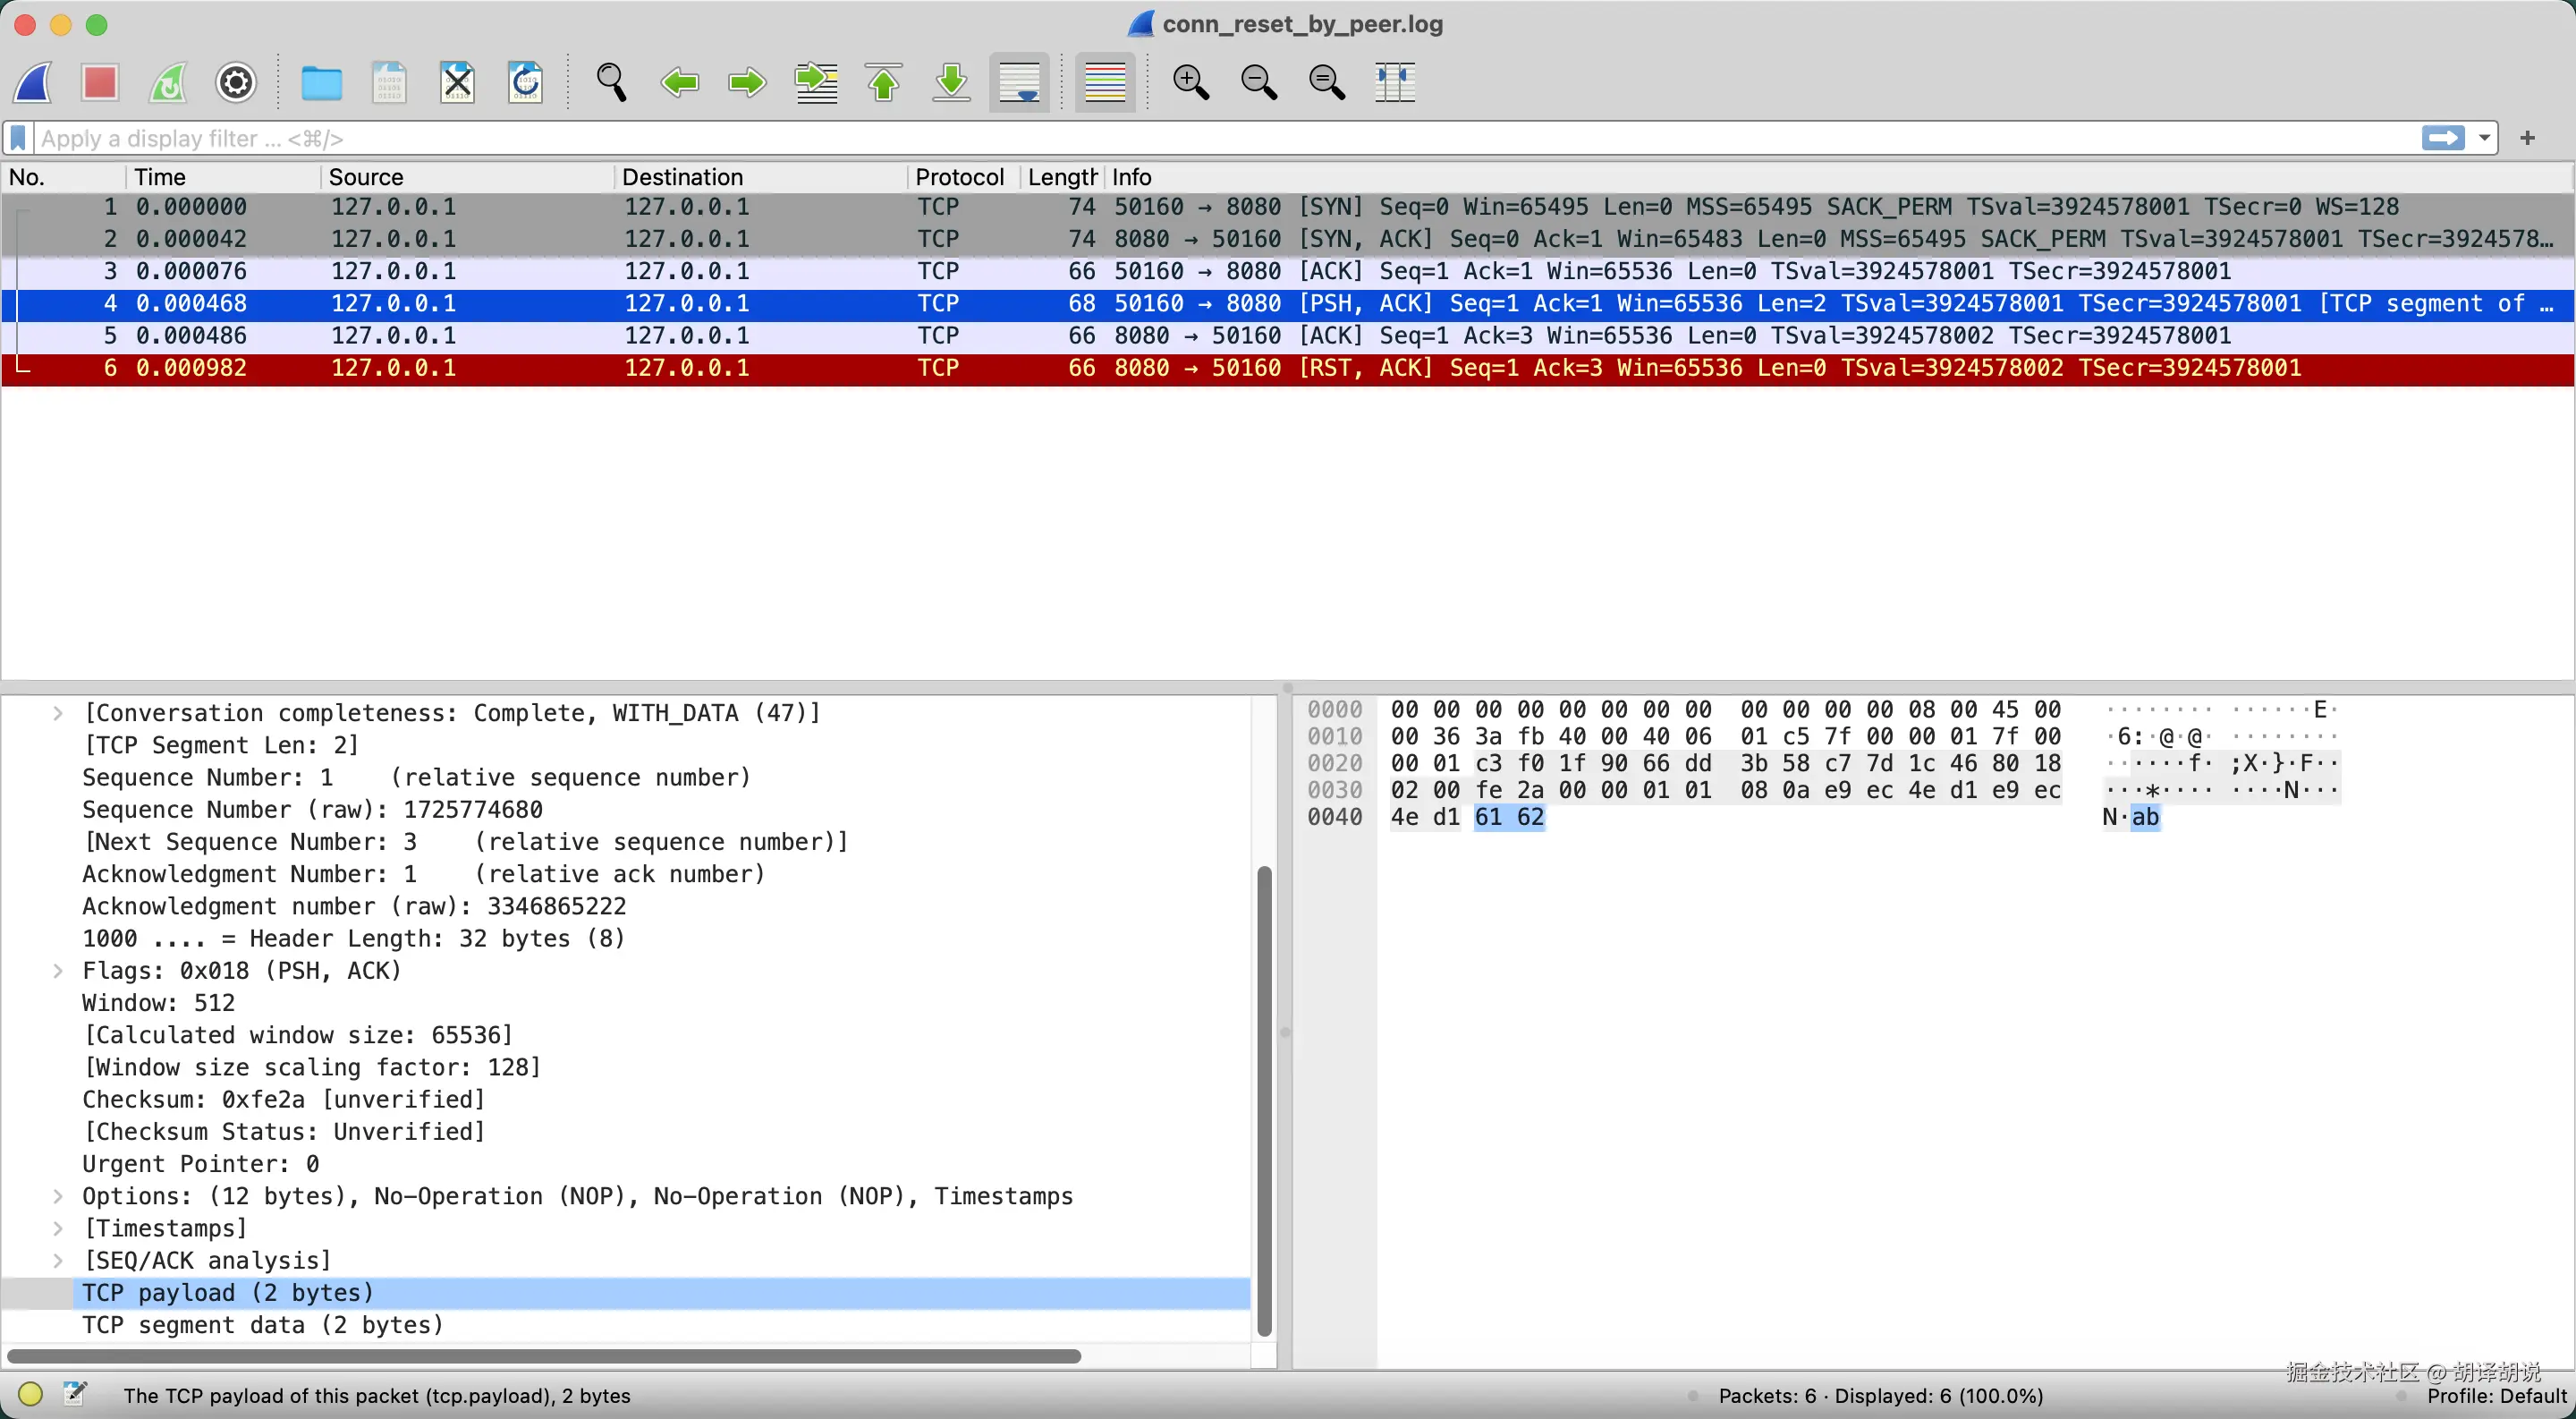Expand the SEQ/ACK analysis section
The width and height of the screenshot is (2576, 1419).
(58, 1260)
